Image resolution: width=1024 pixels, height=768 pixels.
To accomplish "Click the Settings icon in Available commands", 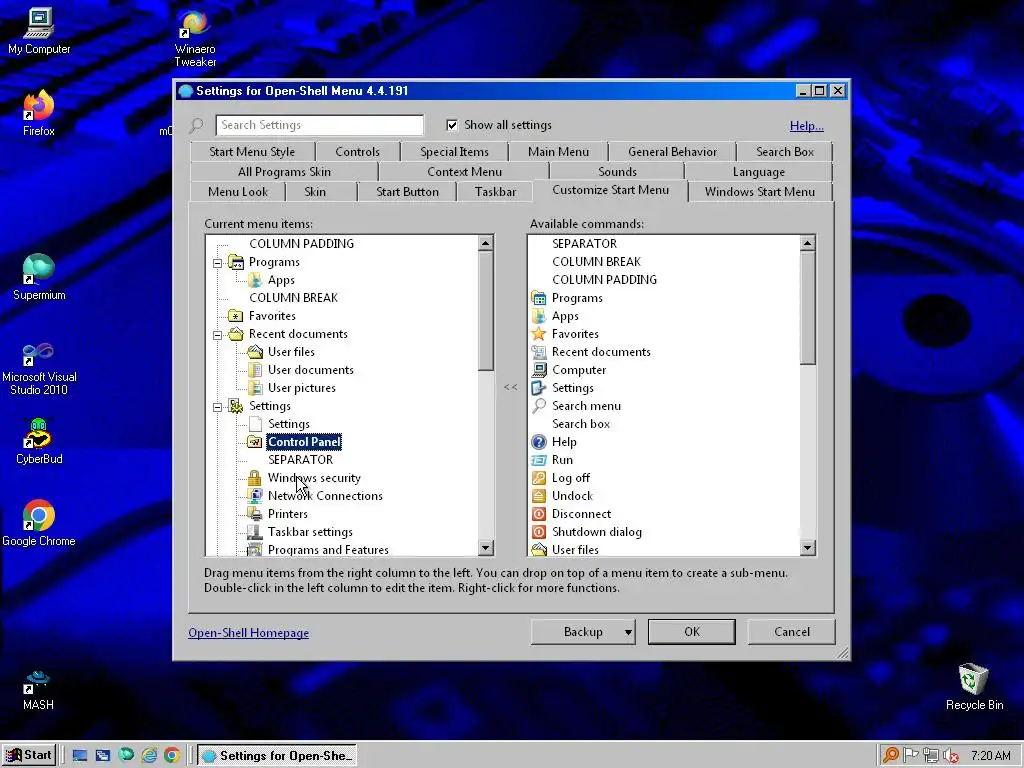I will (539, 388).
